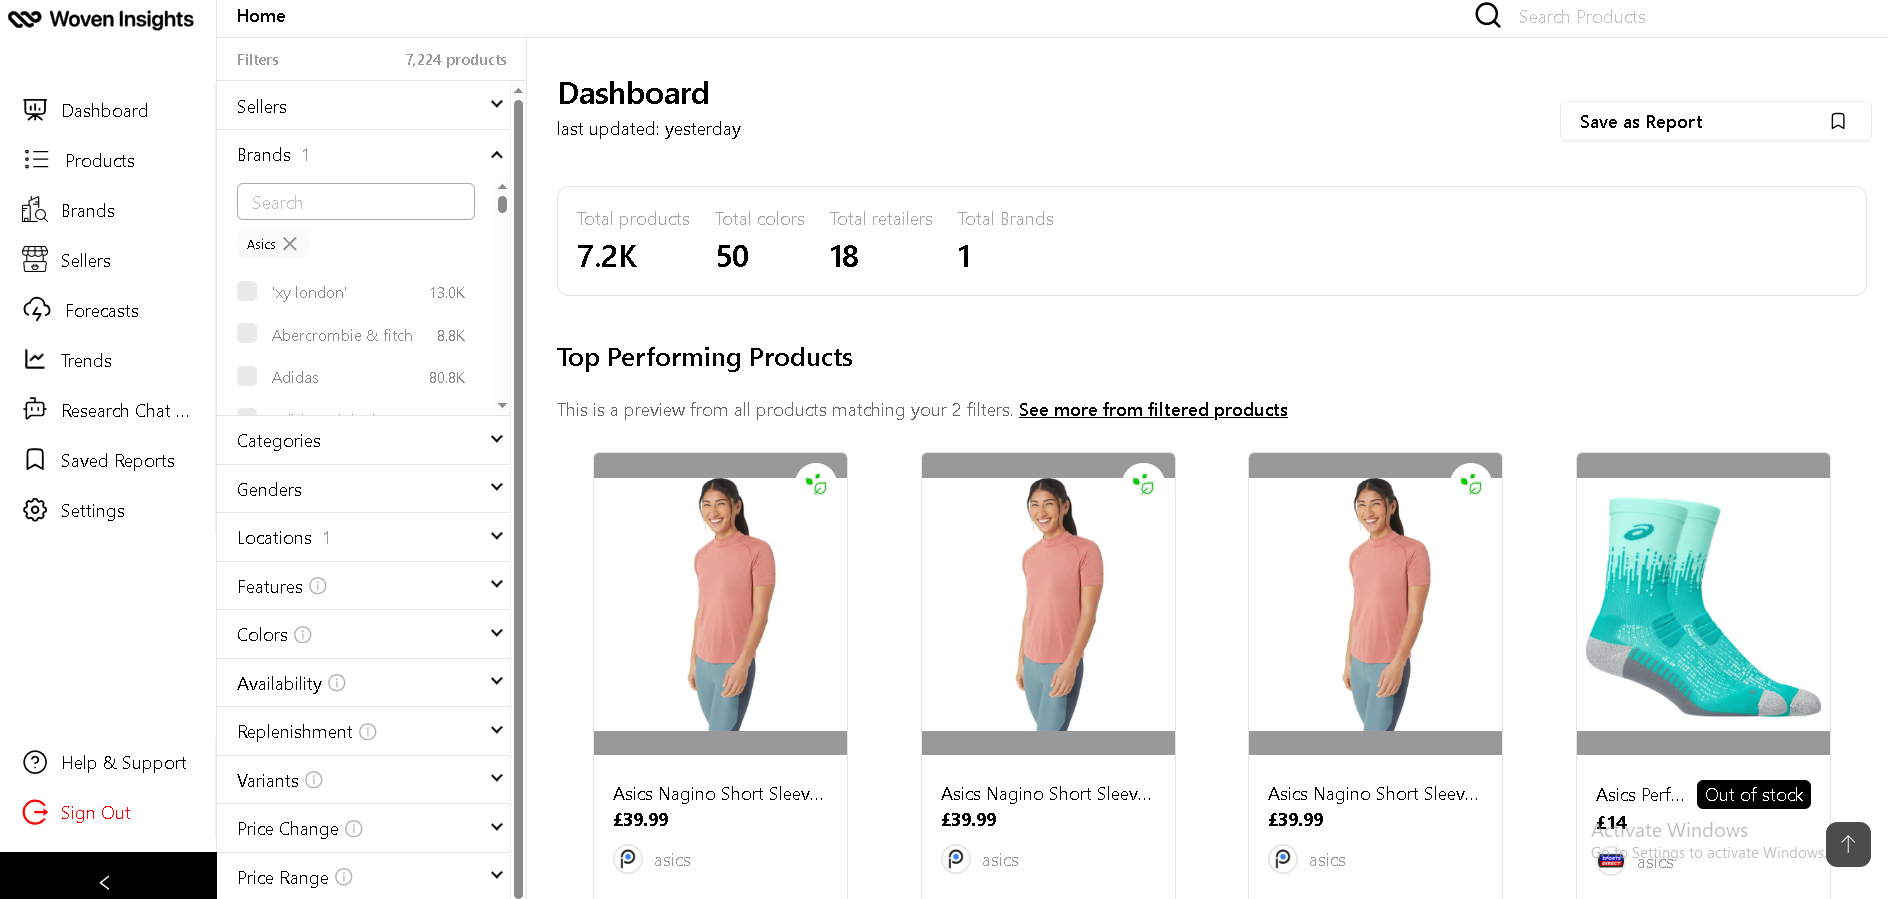Collapse the Brands filter section
1888x899 pixels.
pos(497,155)
